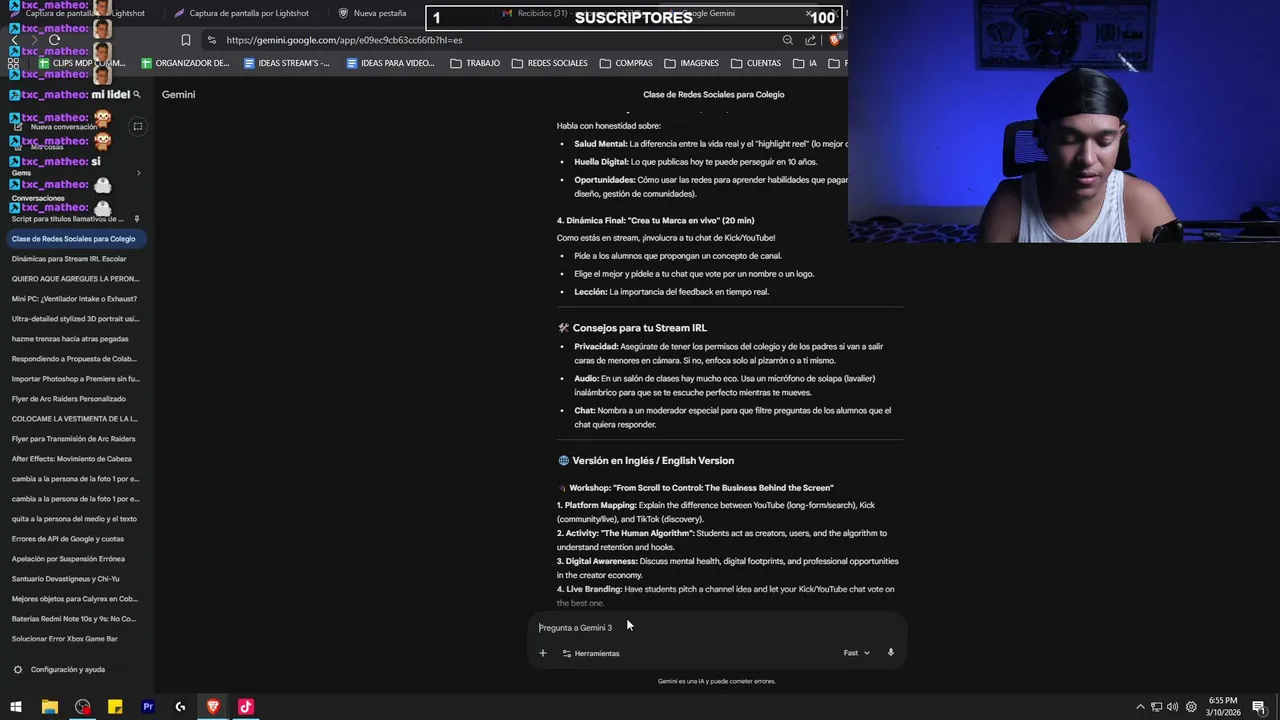
Task: Show hidden system tray icons chevron
Action: click(x=1140, y=707)
